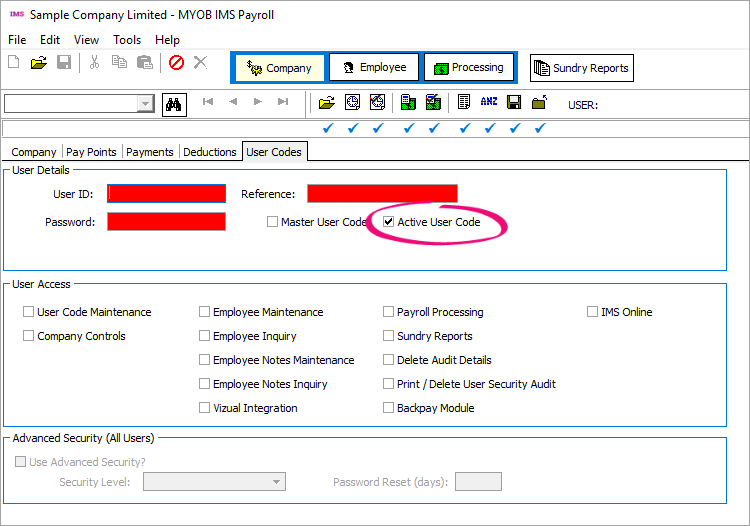Open the Employee module button
This screenshot has width=750, height=526.
[375, 67]
